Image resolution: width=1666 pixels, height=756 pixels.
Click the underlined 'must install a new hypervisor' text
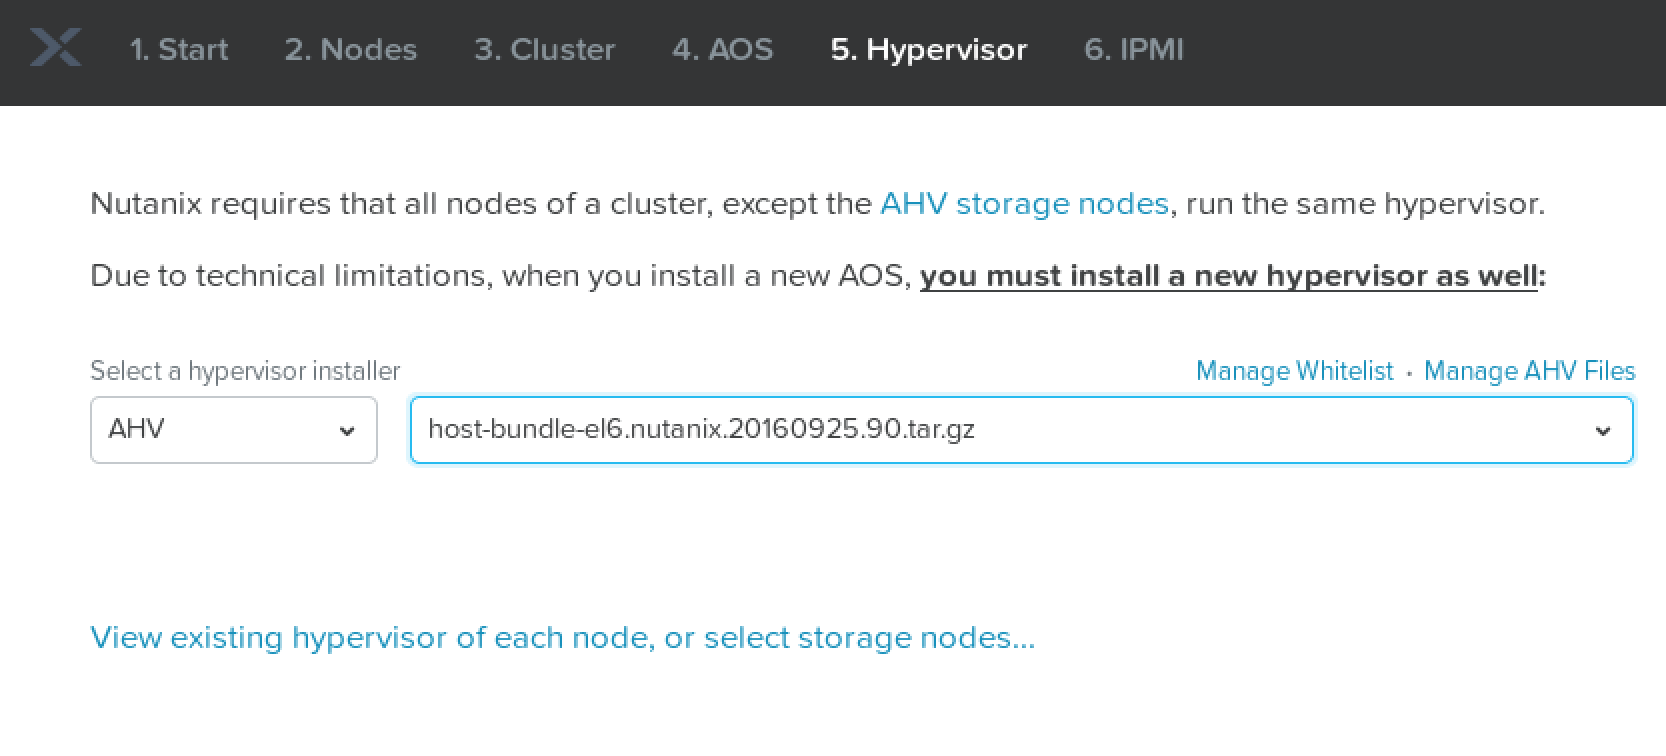pos(1228,276)
